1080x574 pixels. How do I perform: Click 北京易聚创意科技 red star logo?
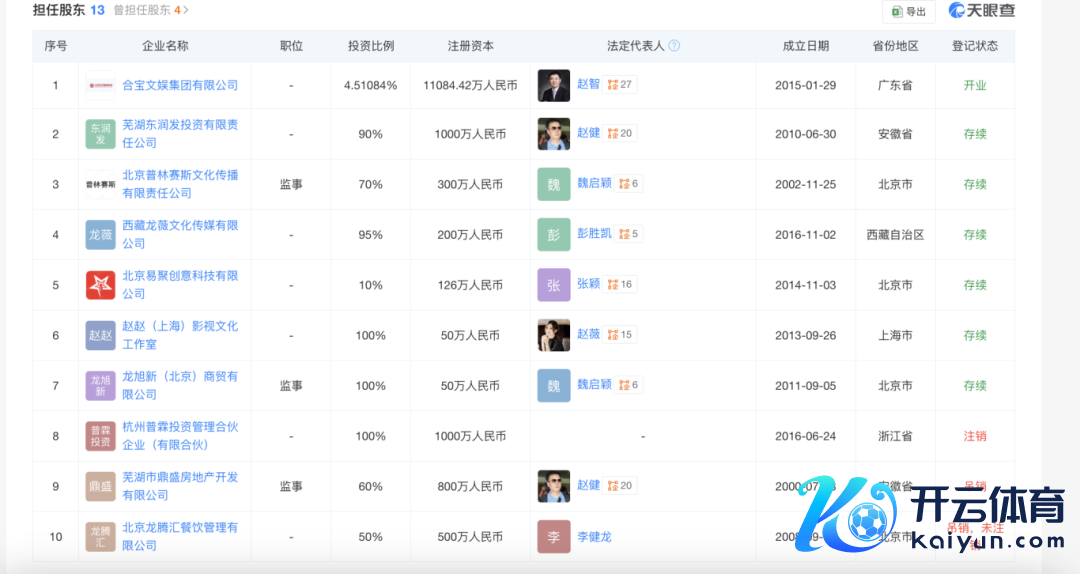[101, 285]
